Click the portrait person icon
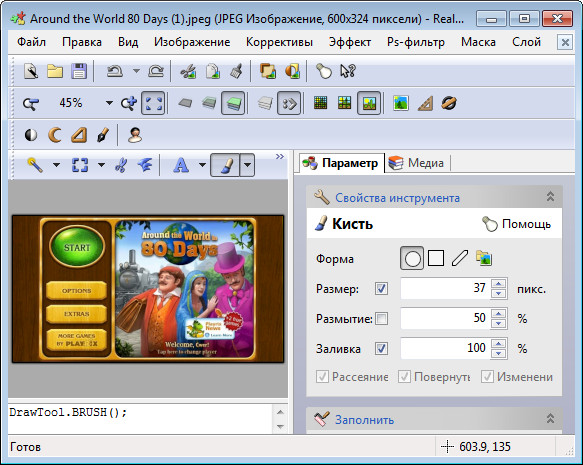 pyautogui.click(x=135, y=135)
